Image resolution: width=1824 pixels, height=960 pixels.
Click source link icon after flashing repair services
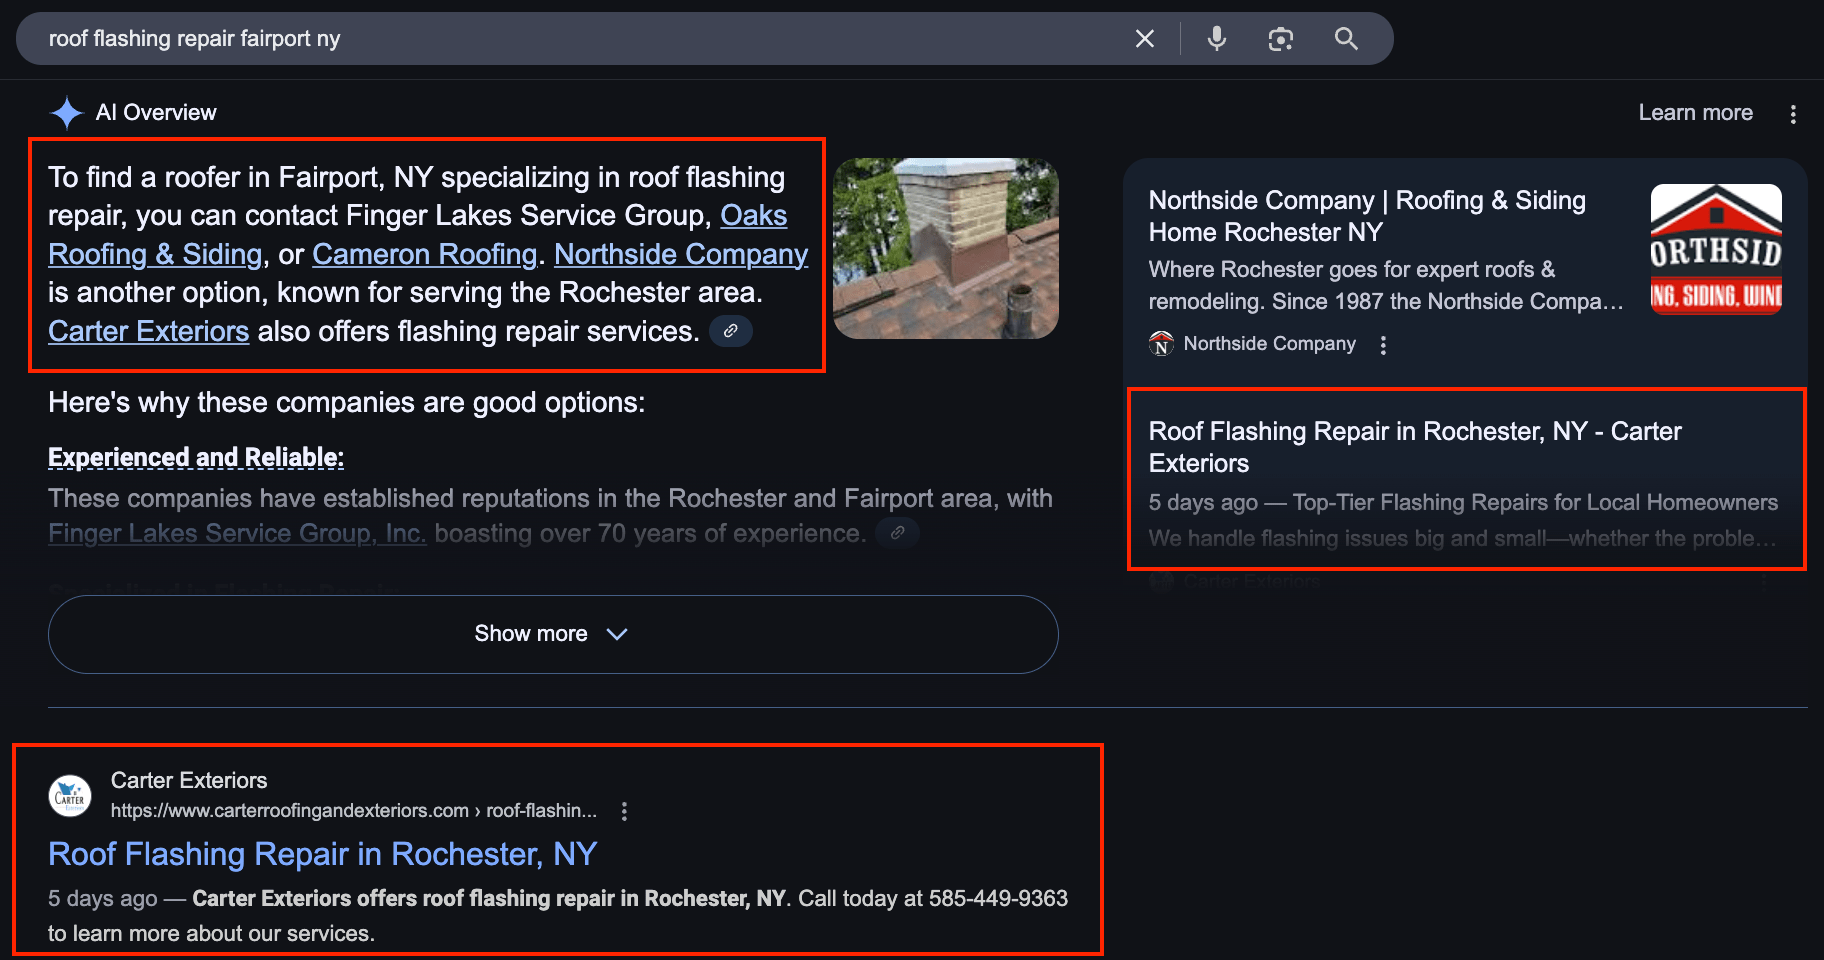[731, 331]
